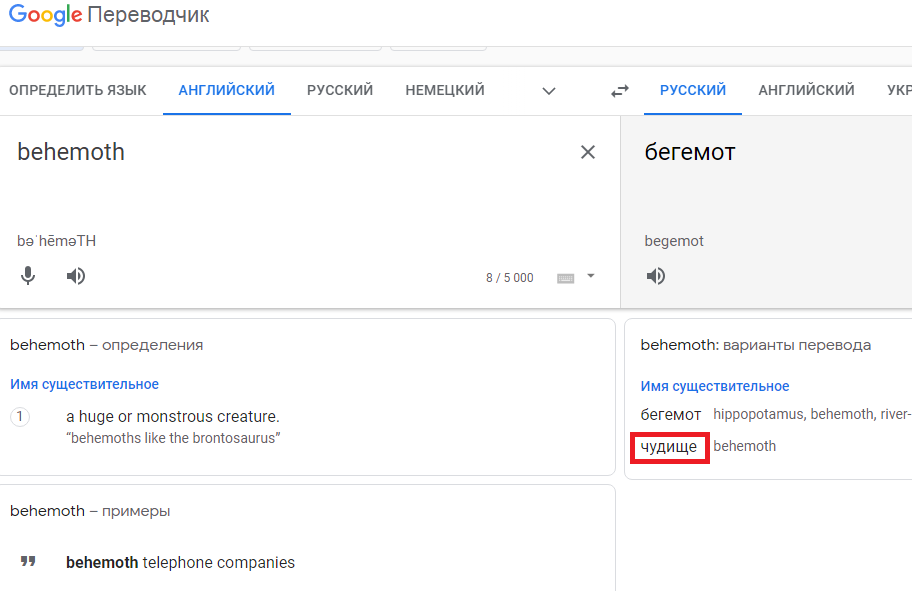Select Определить язык source tab

tap(78, 90)
